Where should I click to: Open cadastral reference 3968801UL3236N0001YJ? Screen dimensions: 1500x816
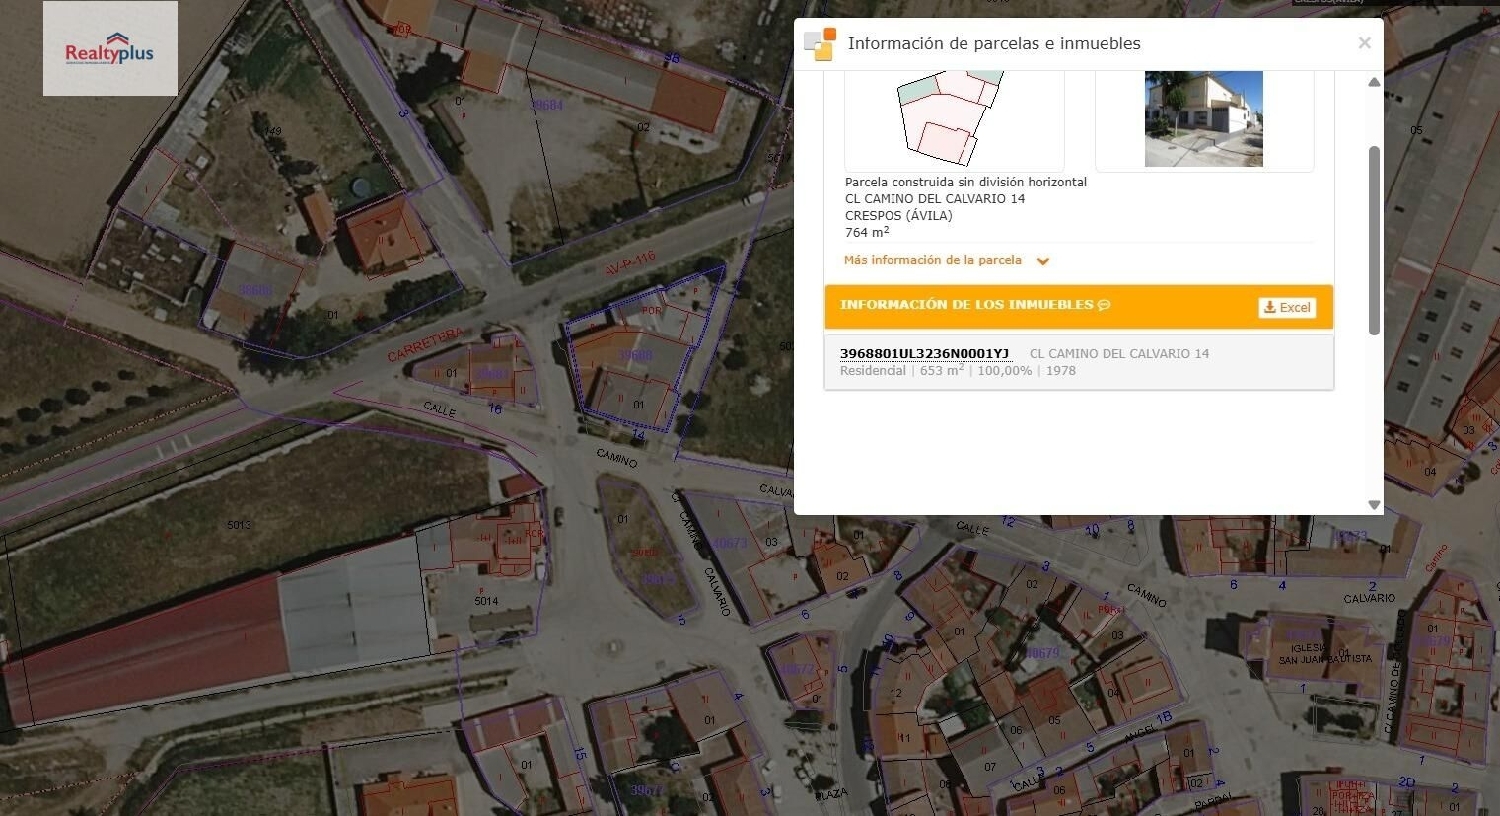coord(924,353)
